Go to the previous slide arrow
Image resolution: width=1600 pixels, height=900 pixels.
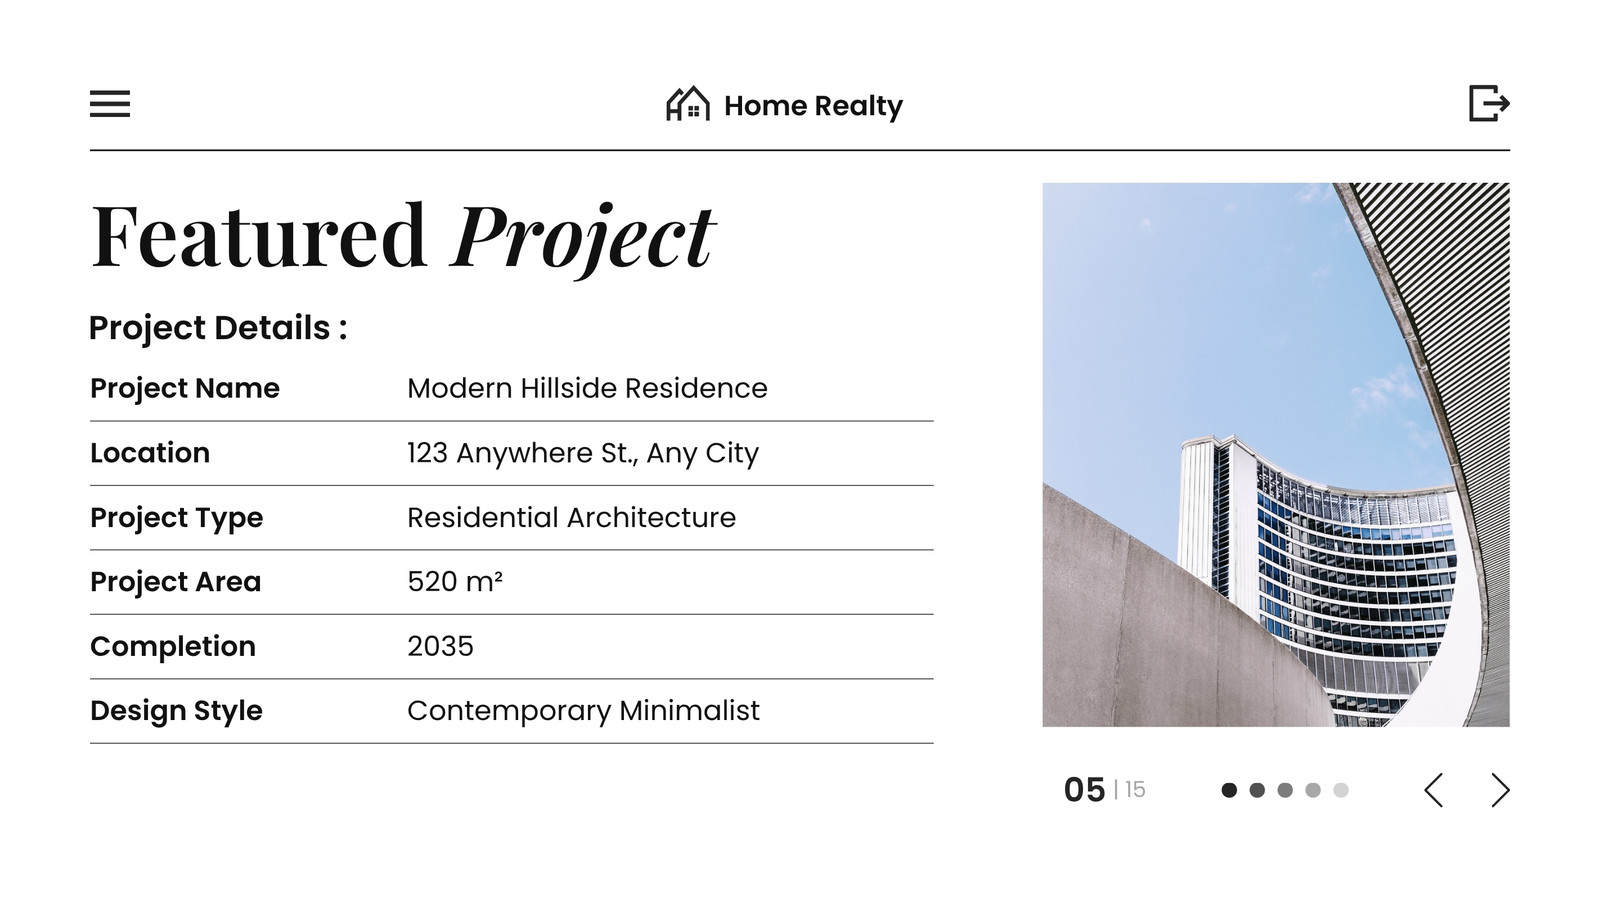(x=1434, y=790)
